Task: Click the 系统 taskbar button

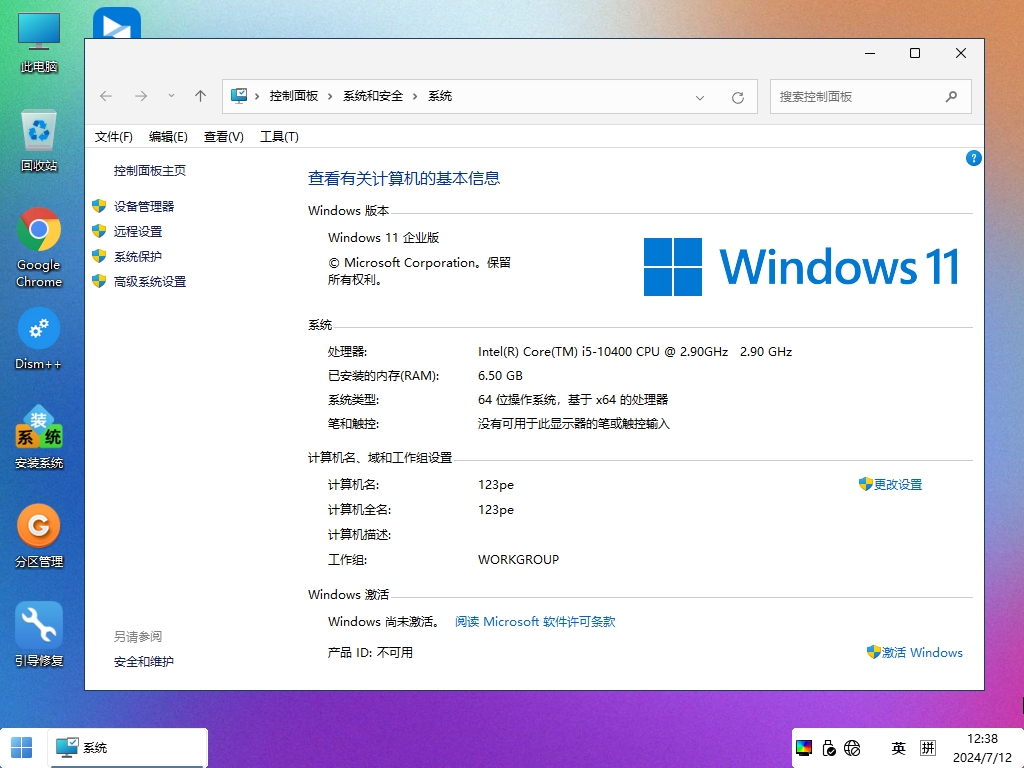Action: click(x=127, y=748)
